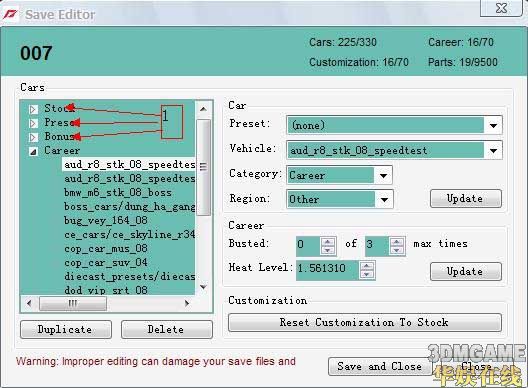
Task: Click the Save Editor app icon
Action: click(x=10, y=15)
